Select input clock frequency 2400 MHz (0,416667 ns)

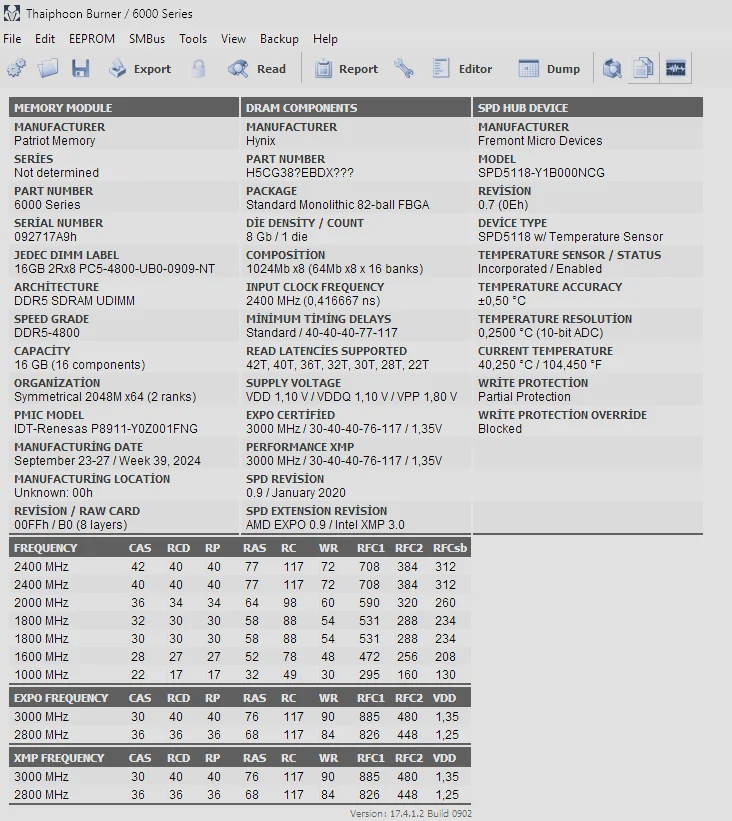pyautogui.click(x=313, y=301)
